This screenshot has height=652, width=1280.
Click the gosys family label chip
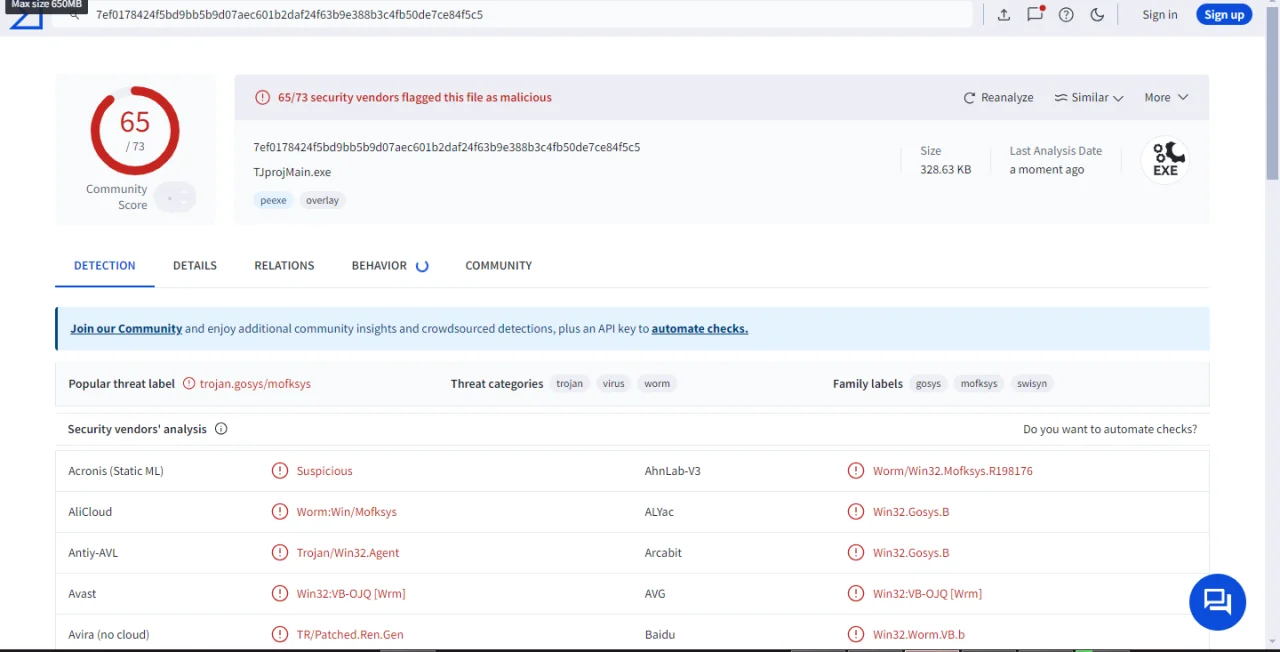coord(928,384)
